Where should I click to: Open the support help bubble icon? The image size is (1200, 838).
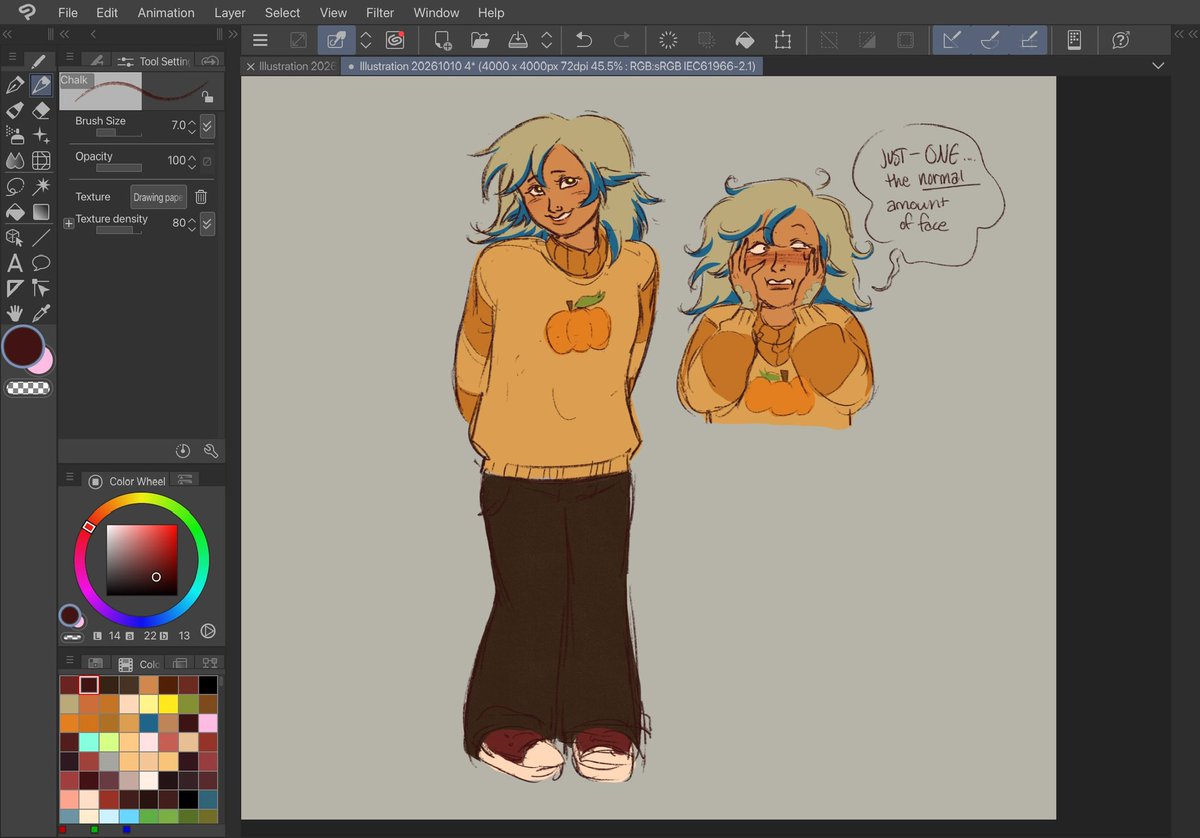(x=1121, y=40)
